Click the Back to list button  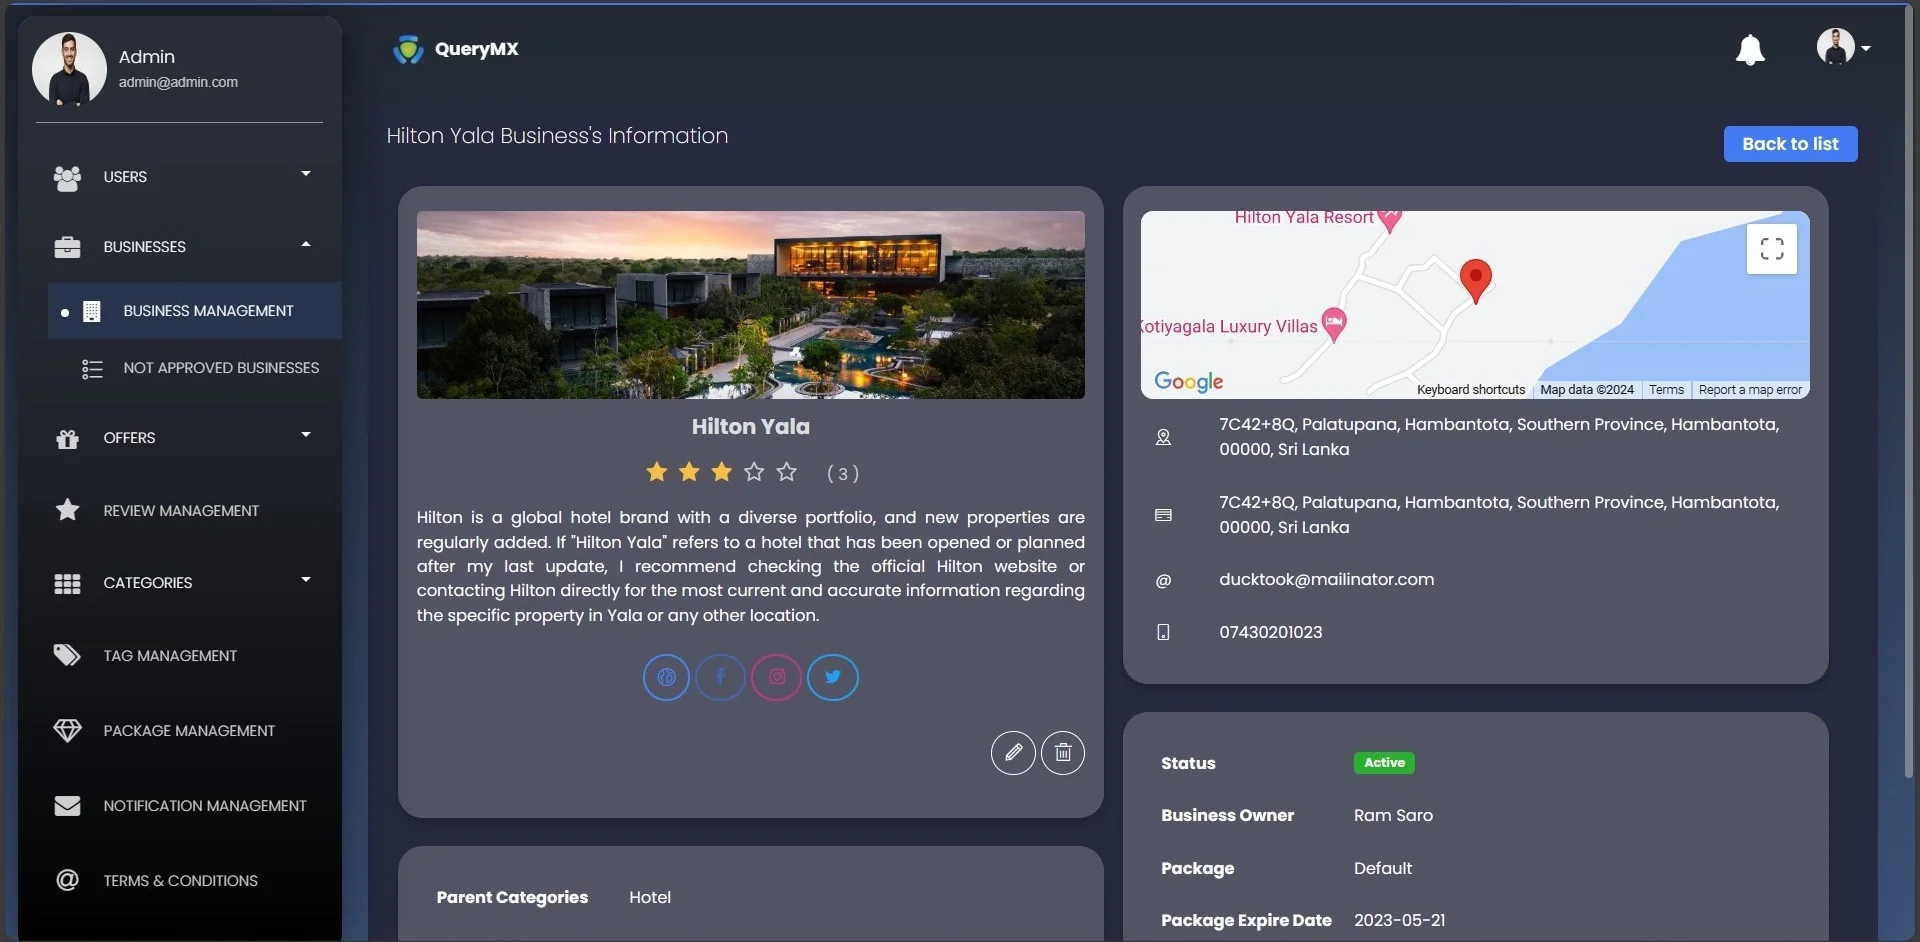tap(1789, 144)
